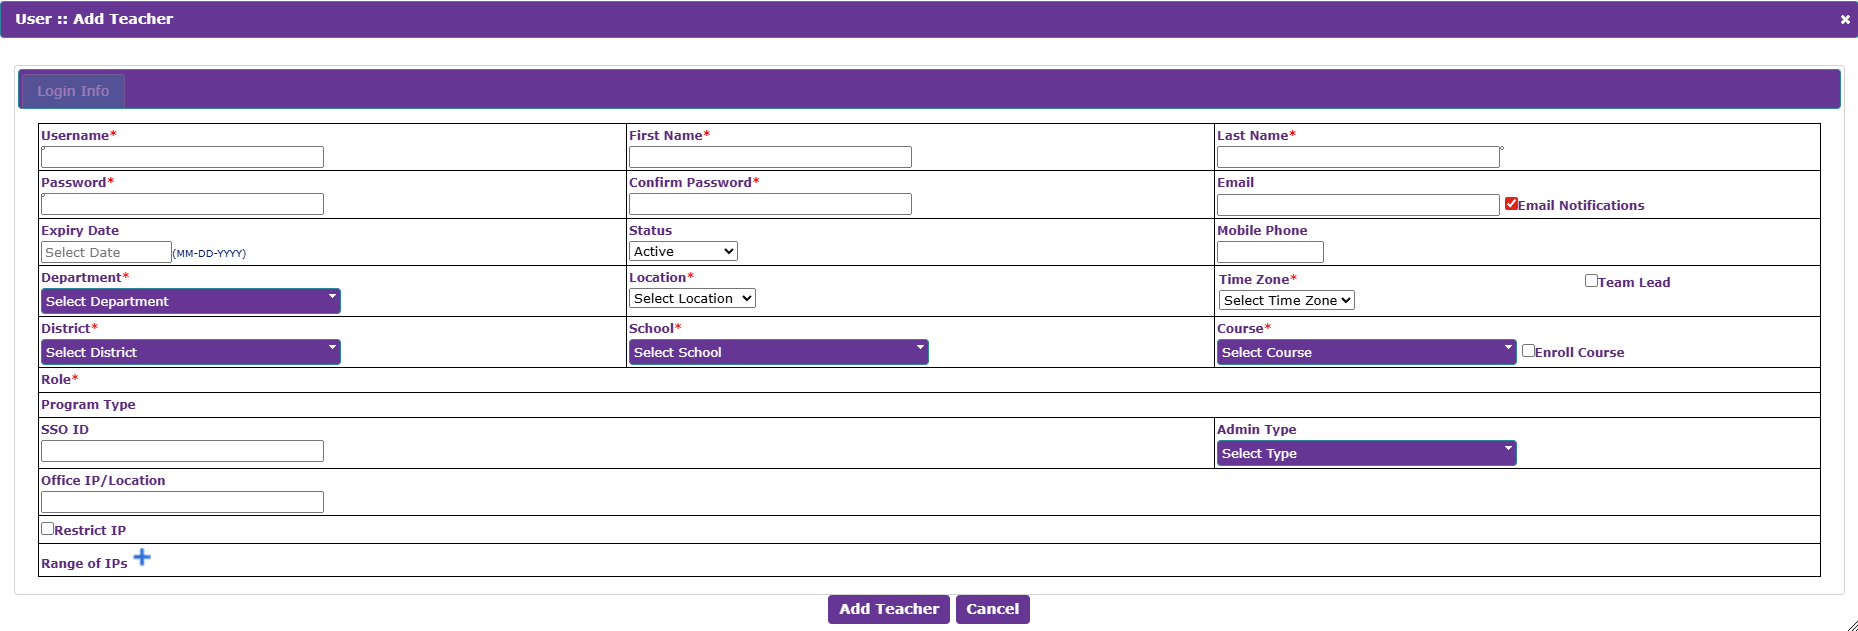Click the Username input field
1858x631 pixels.
(x=182, y=157)
